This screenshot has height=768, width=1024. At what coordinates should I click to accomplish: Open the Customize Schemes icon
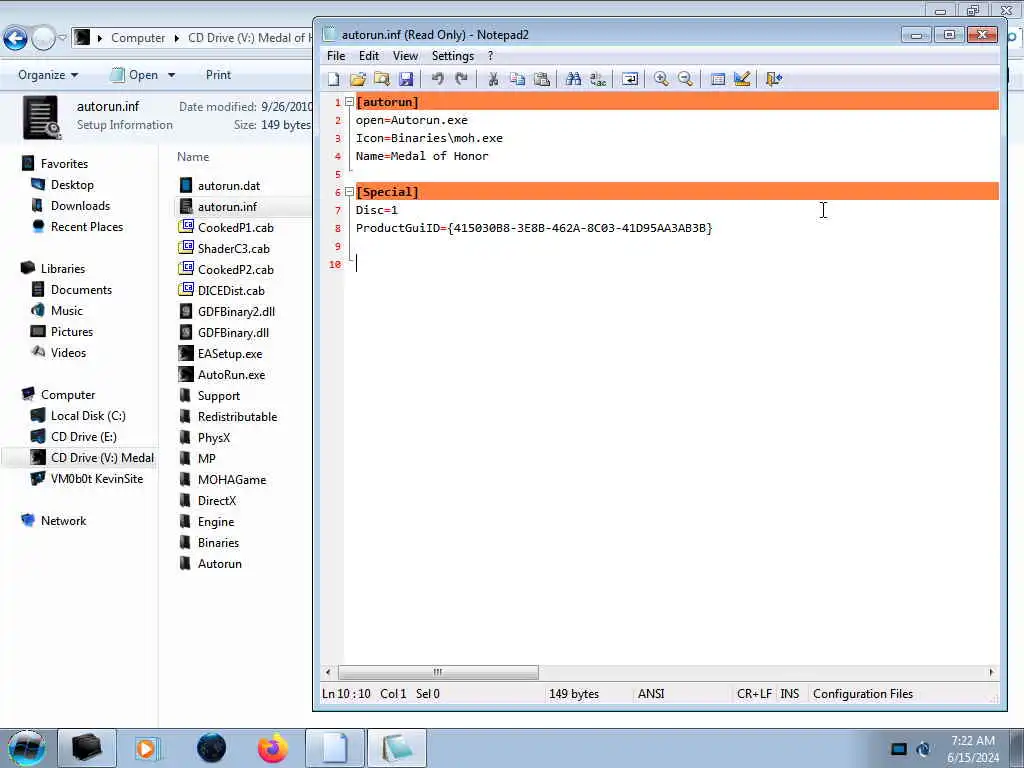(x=742, y=80)
